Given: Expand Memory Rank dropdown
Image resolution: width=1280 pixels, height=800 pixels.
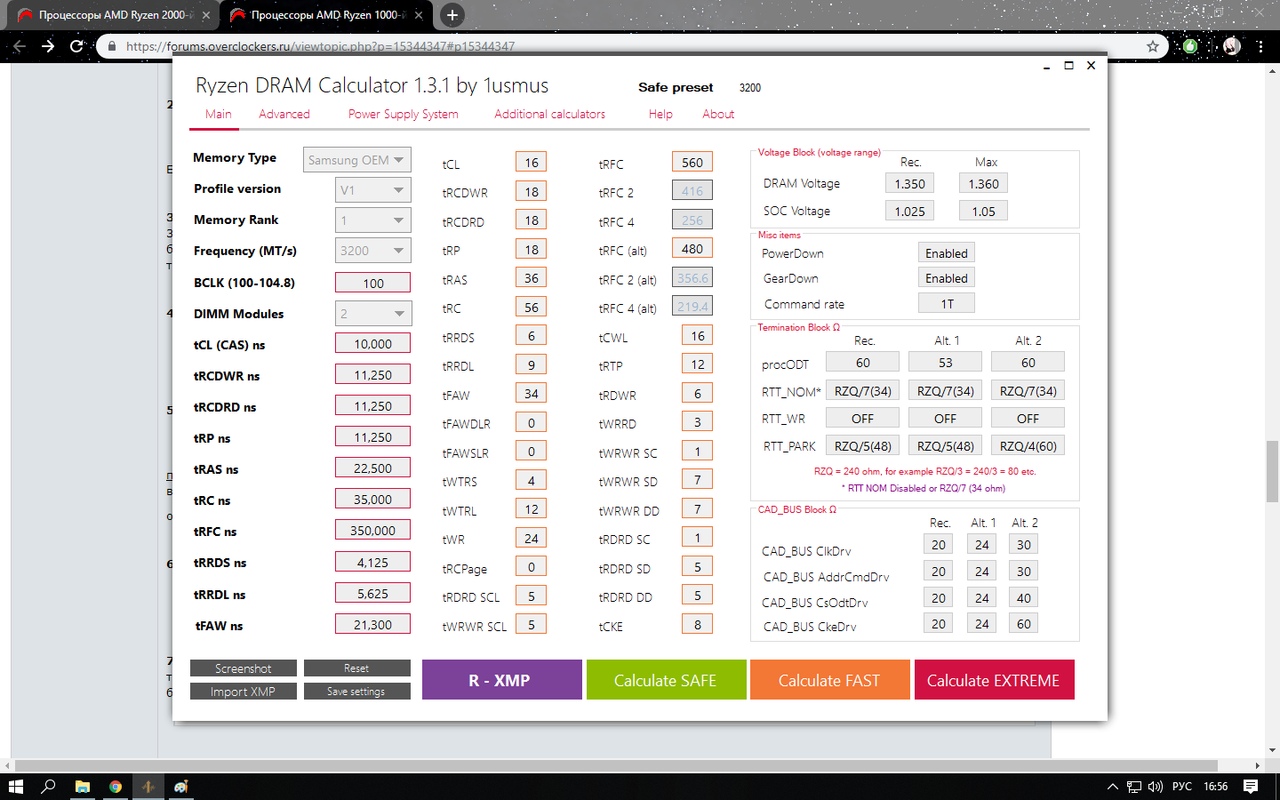Looking at the screenshot, I should 373,221.
